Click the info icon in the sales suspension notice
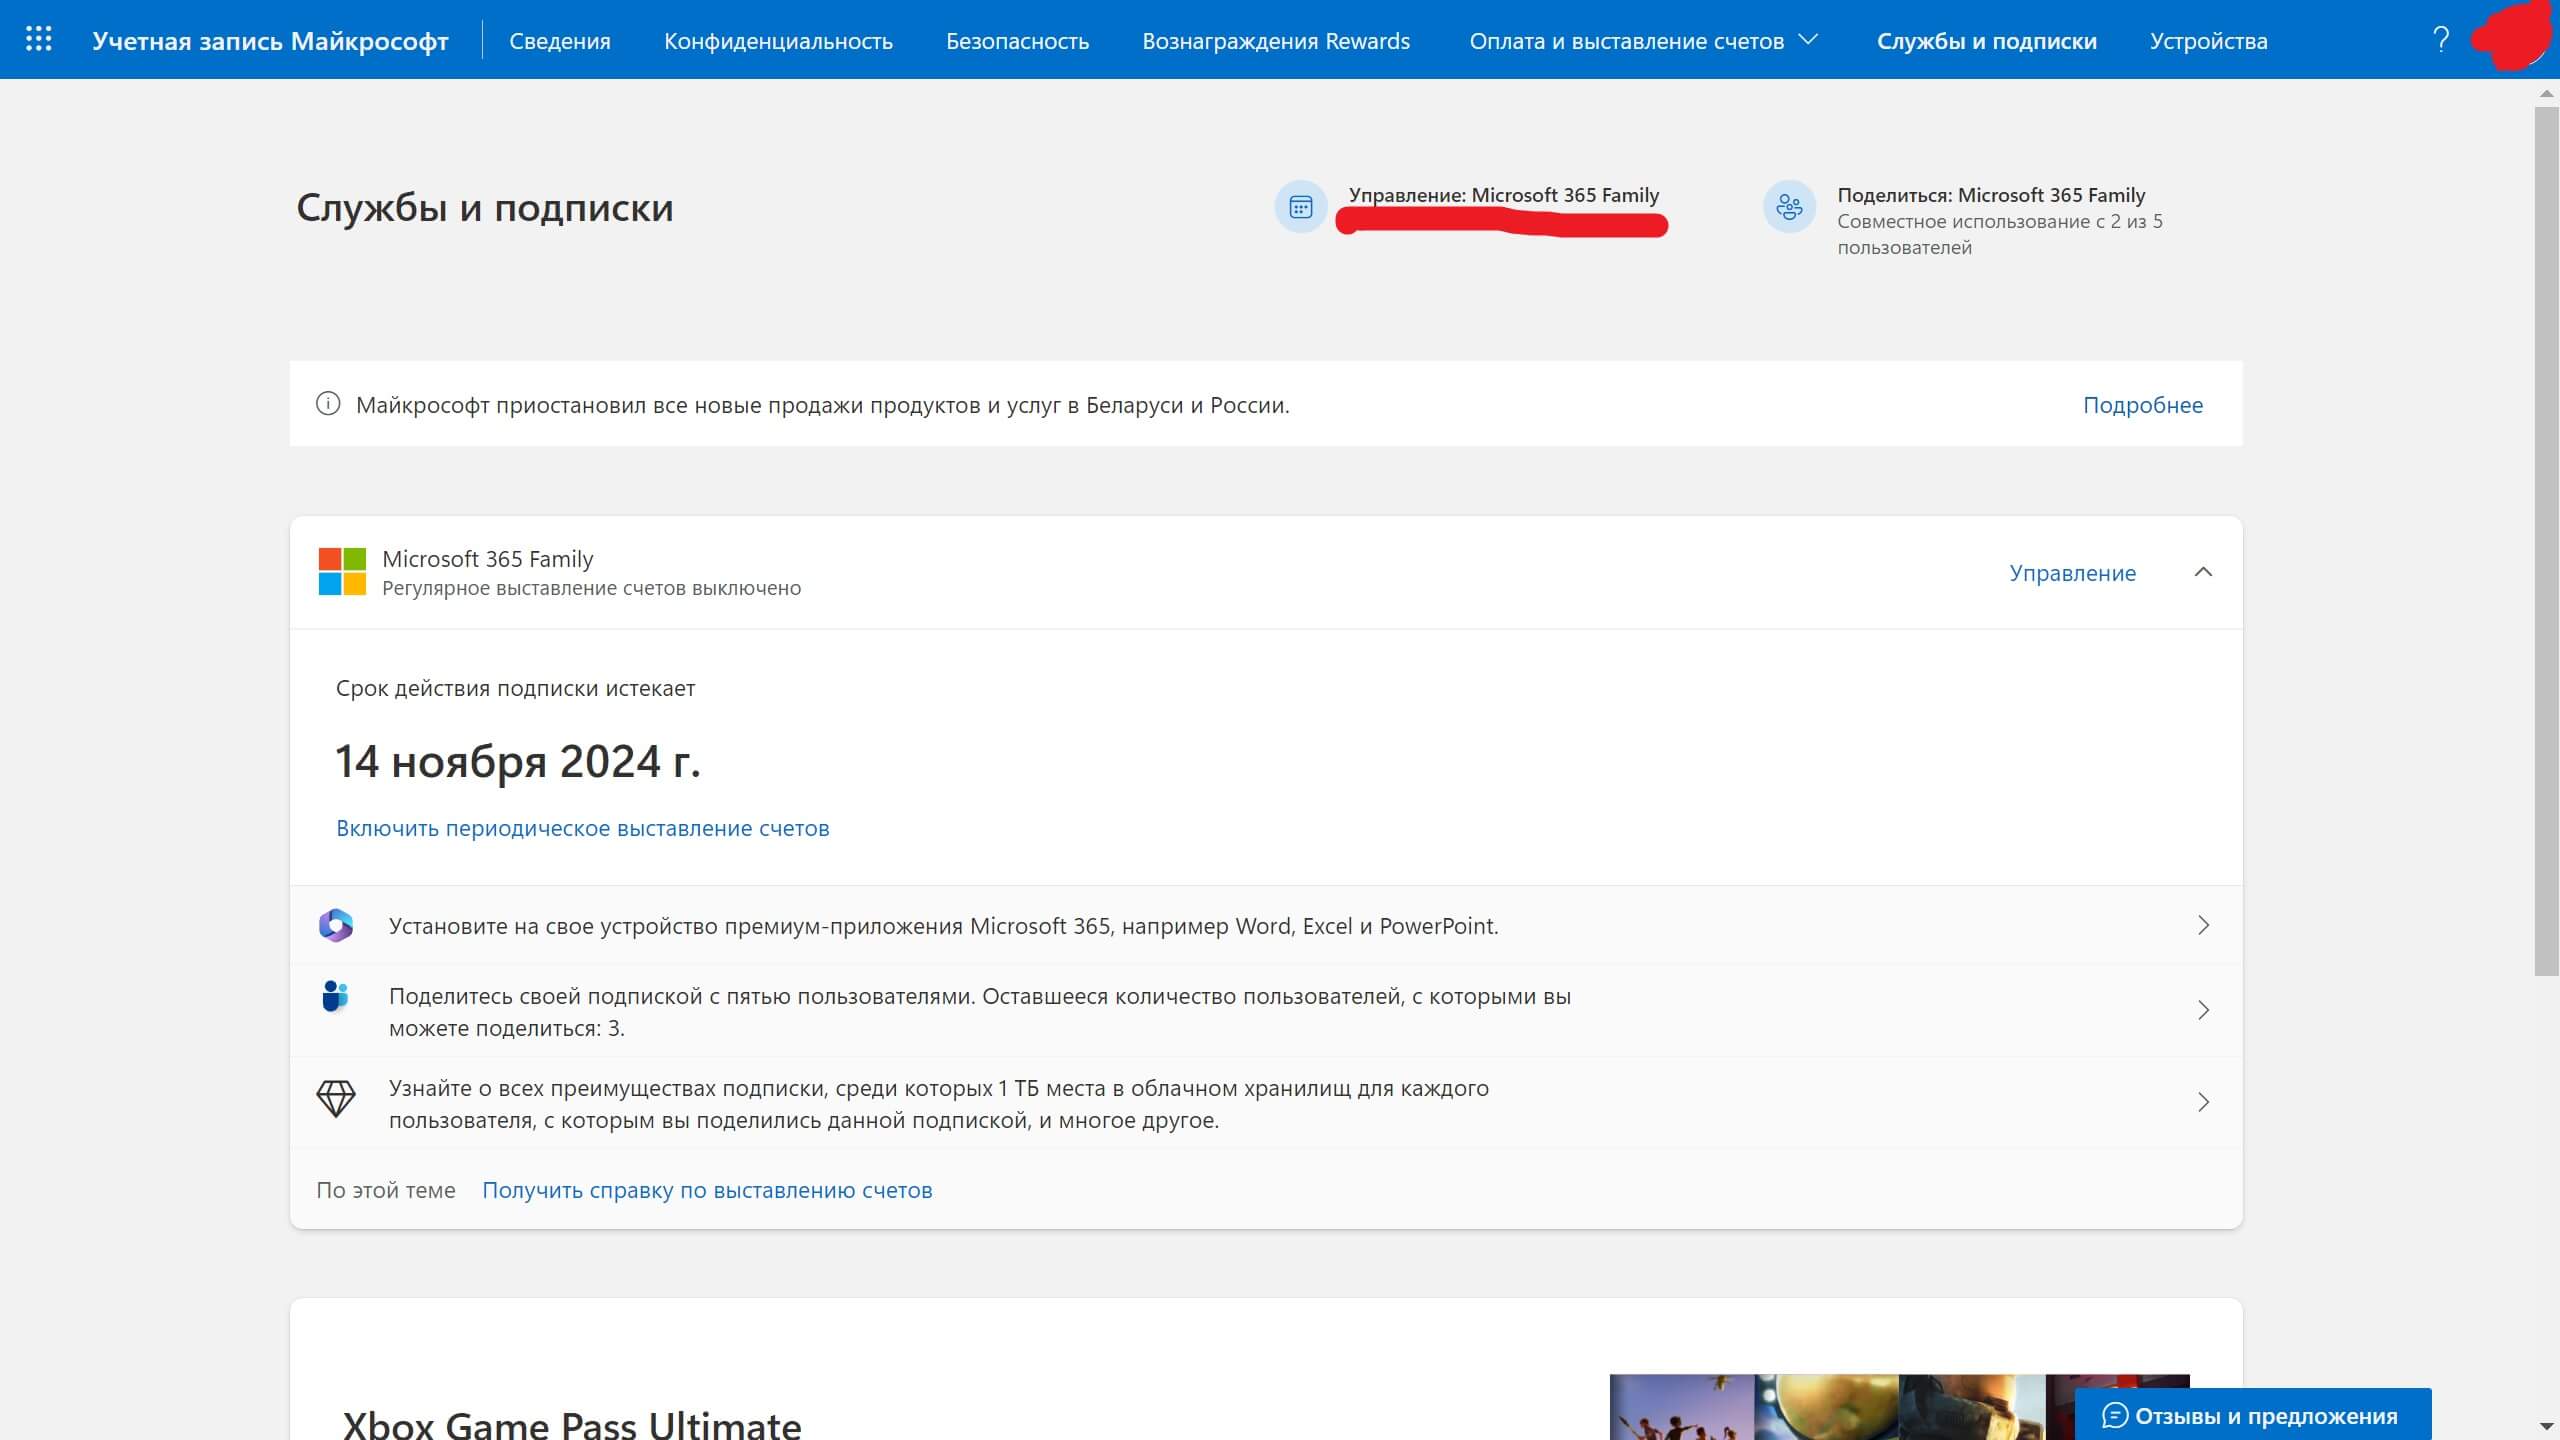The width and height of the screenshot is (2560, 1440). click(x=327, y=404)
